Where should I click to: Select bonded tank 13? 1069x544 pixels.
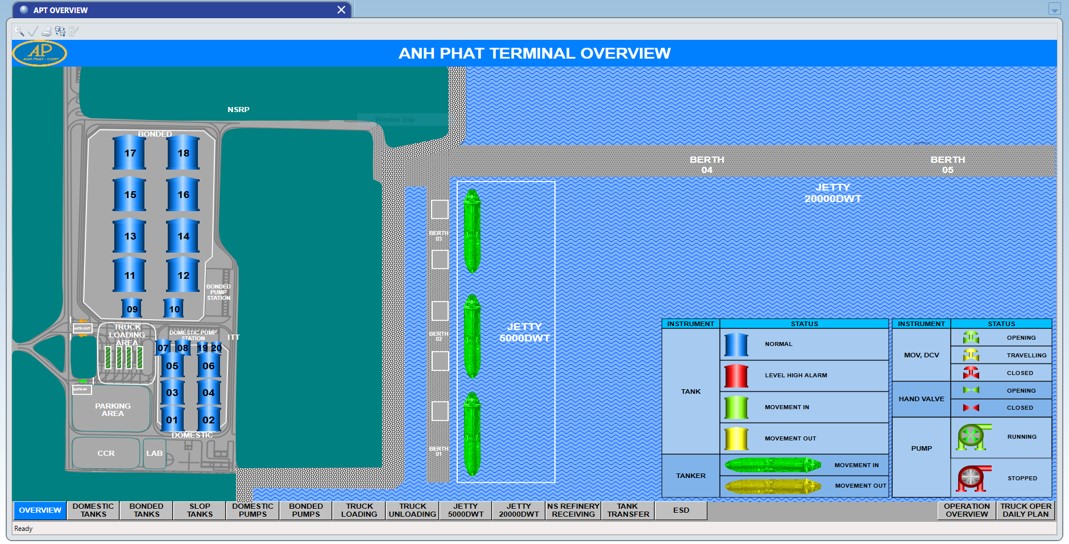pos(130,236)
